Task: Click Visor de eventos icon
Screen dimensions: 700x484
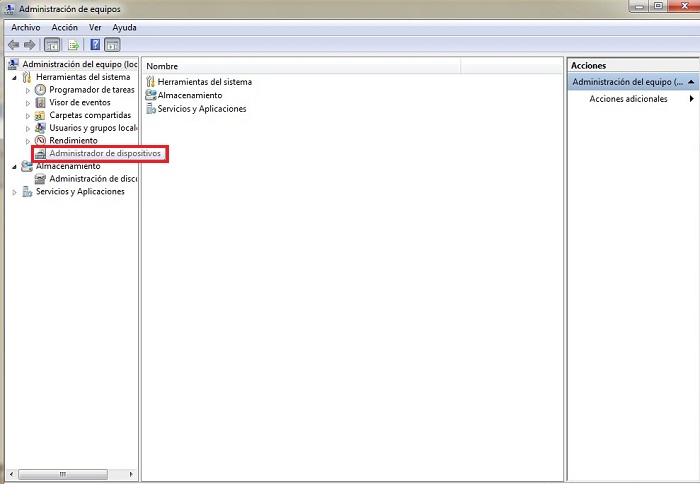Action: point(40,103)
